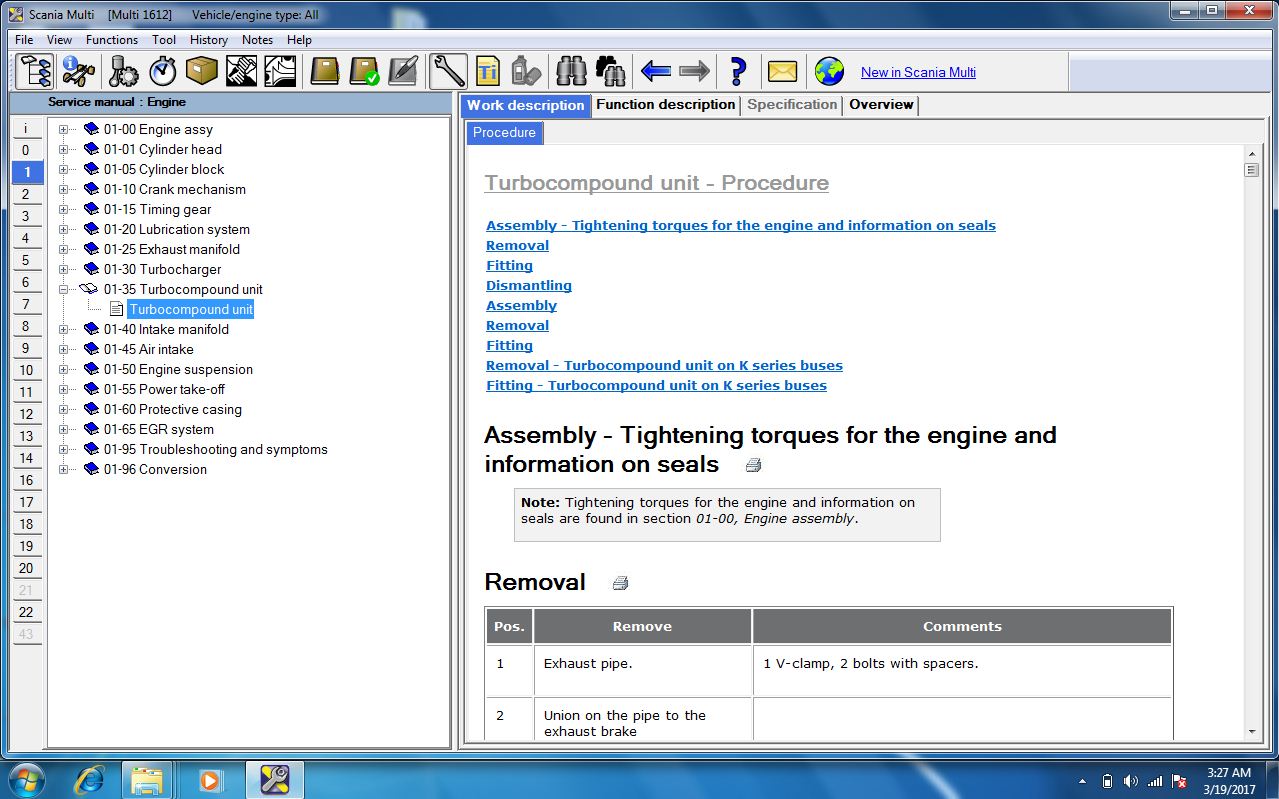The image size is (1279, 799).
Task: Follow 'Removal - Turbocompound unit on K series buses' link
Action: click(x=664, y=365)
